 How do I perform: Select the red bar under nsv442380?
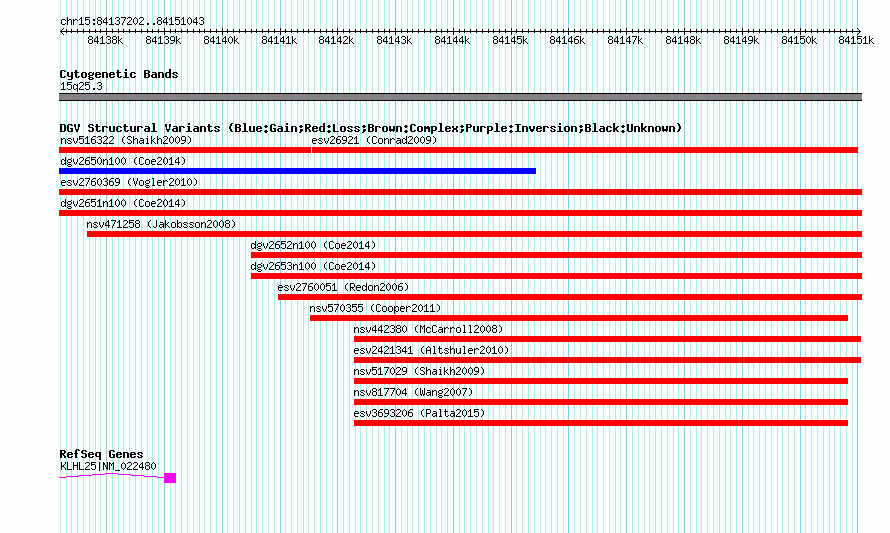607,339
